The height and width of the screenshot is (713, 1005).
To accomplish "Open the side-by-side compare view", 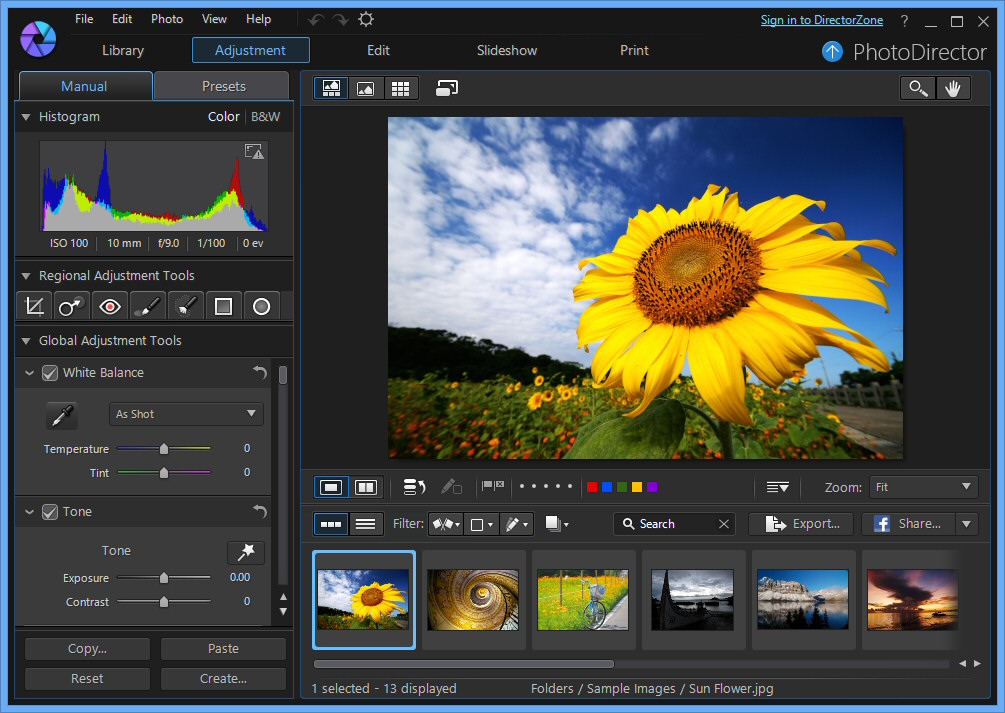I will pos(365,486).
